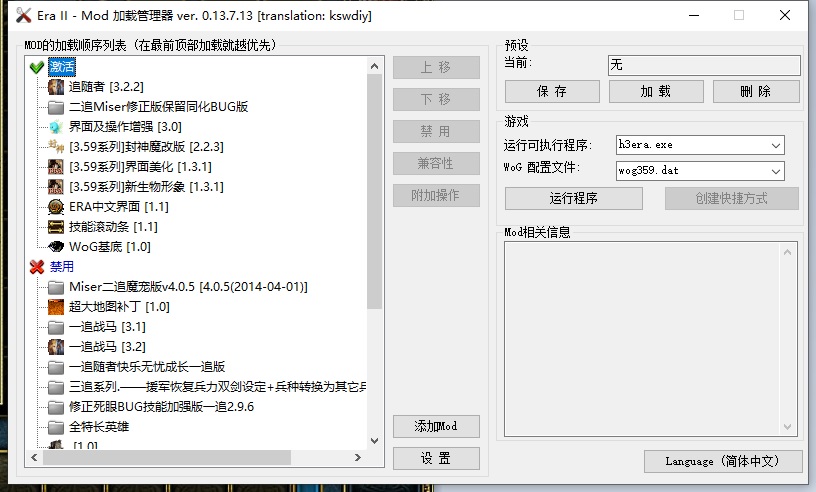Click the 超大地图补丁 [1.0] mod icon
Viewport: 816px width, 492px height.
pyautogui.click(x=56, y=307)
